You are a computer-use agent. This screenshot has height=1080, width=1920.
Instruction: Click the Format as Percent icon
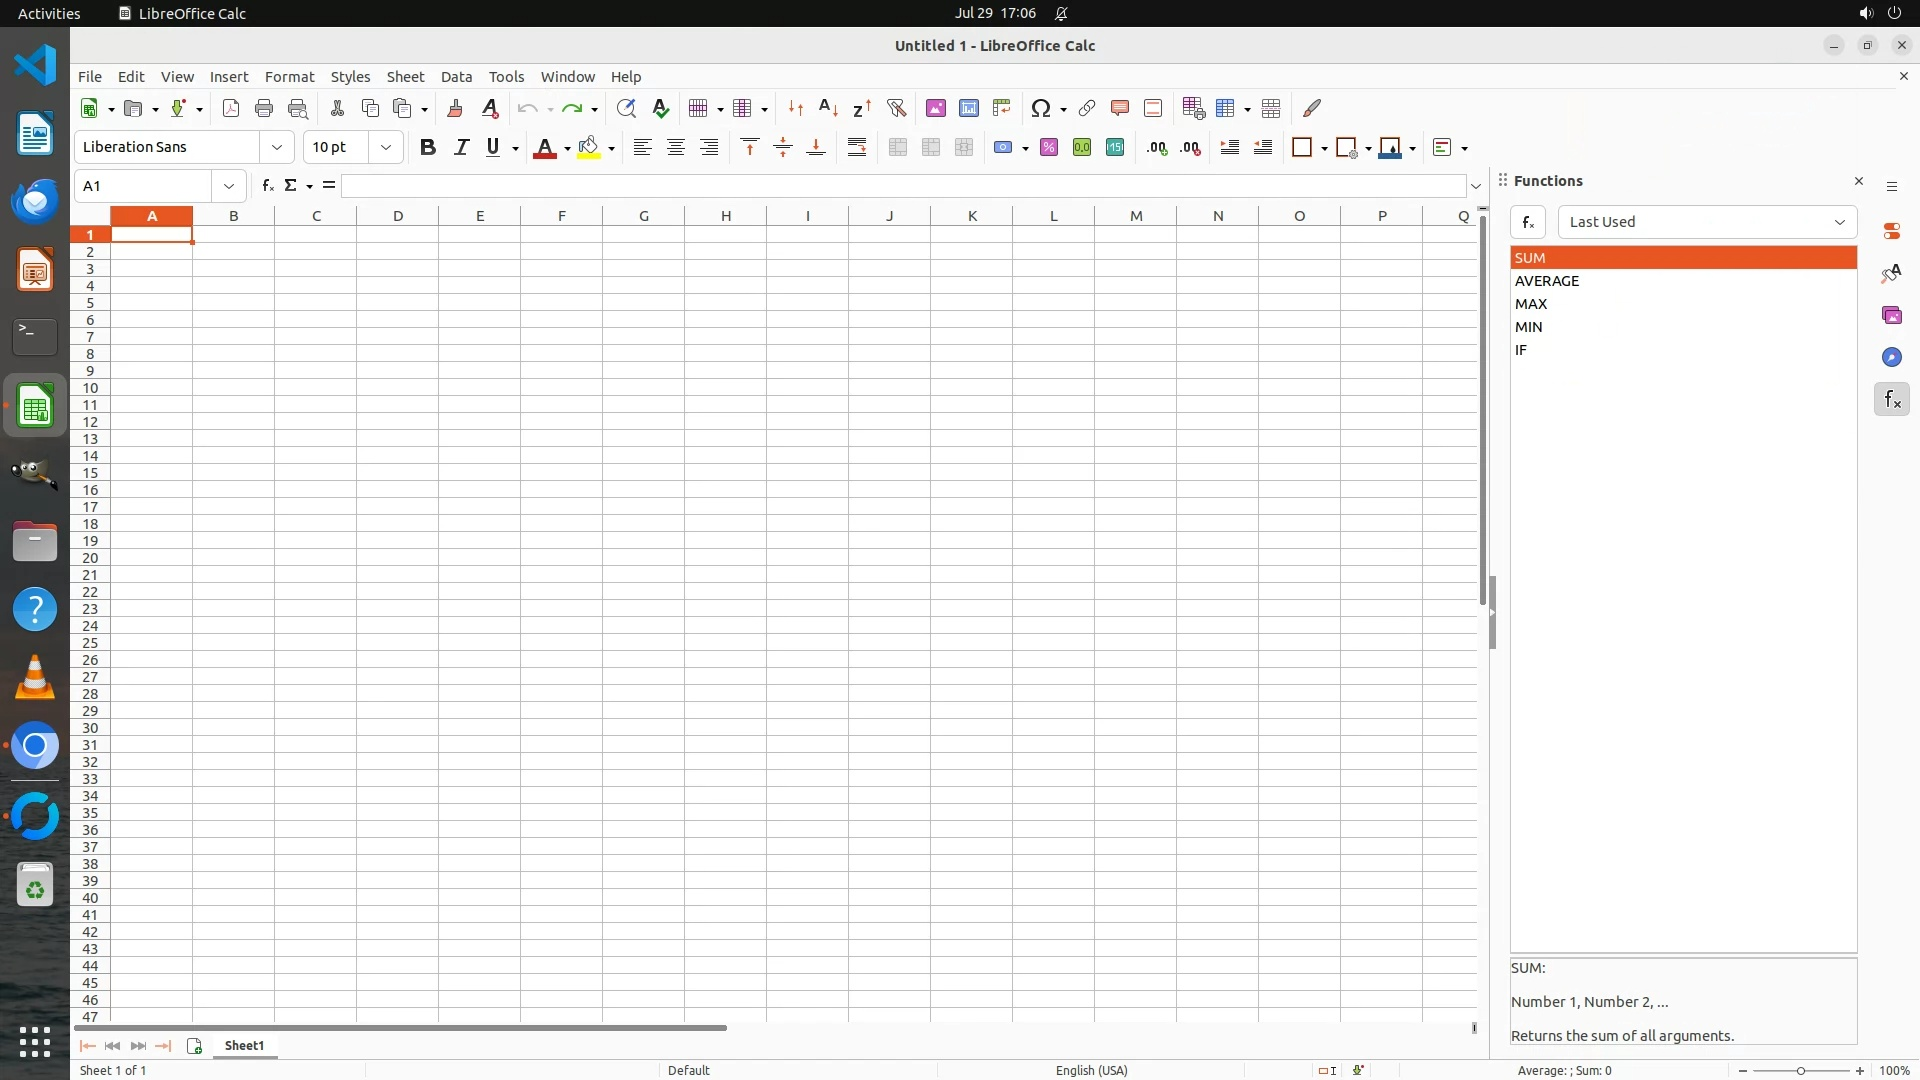tap(1048, 148)
